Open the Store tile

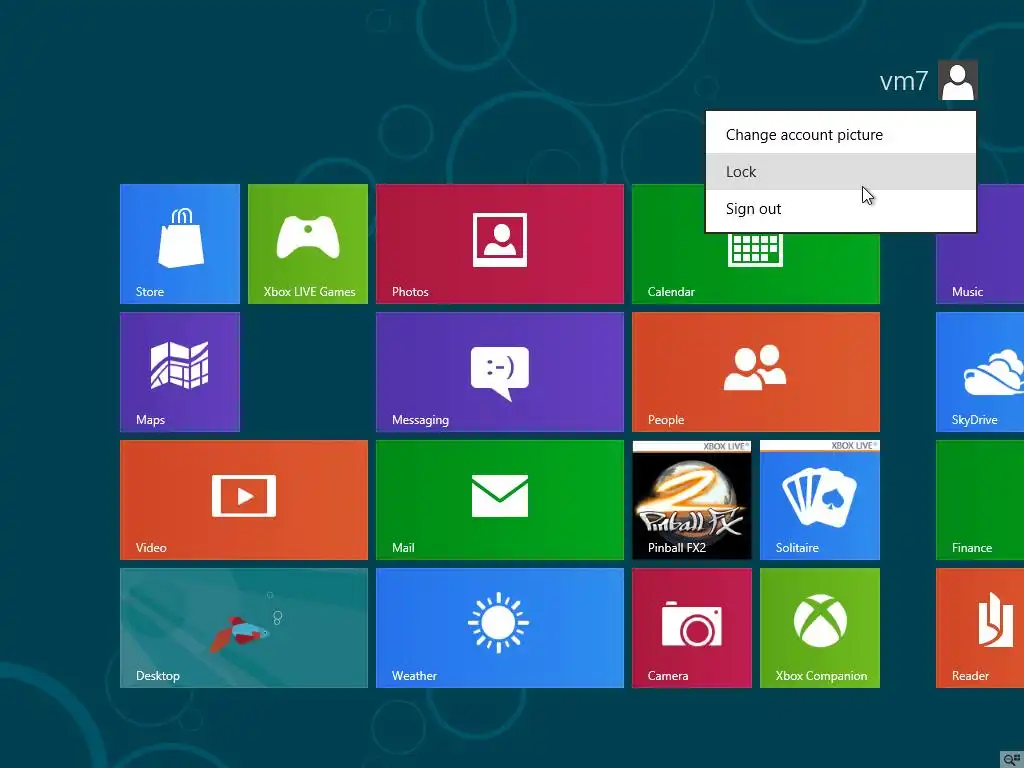click(x=180, y=244)
